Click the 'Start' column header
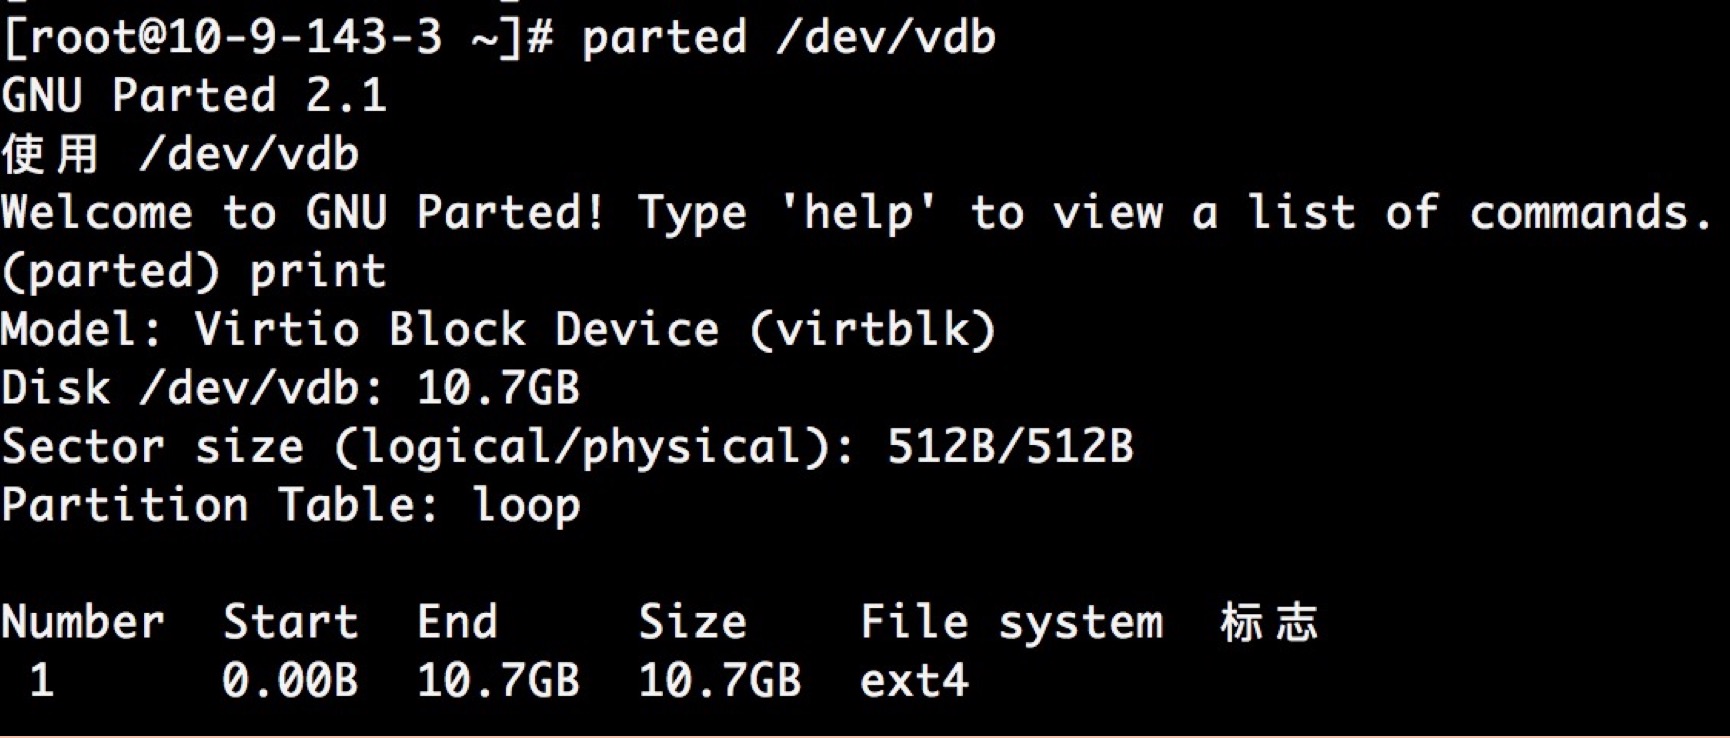 click(x=290, y=622)
